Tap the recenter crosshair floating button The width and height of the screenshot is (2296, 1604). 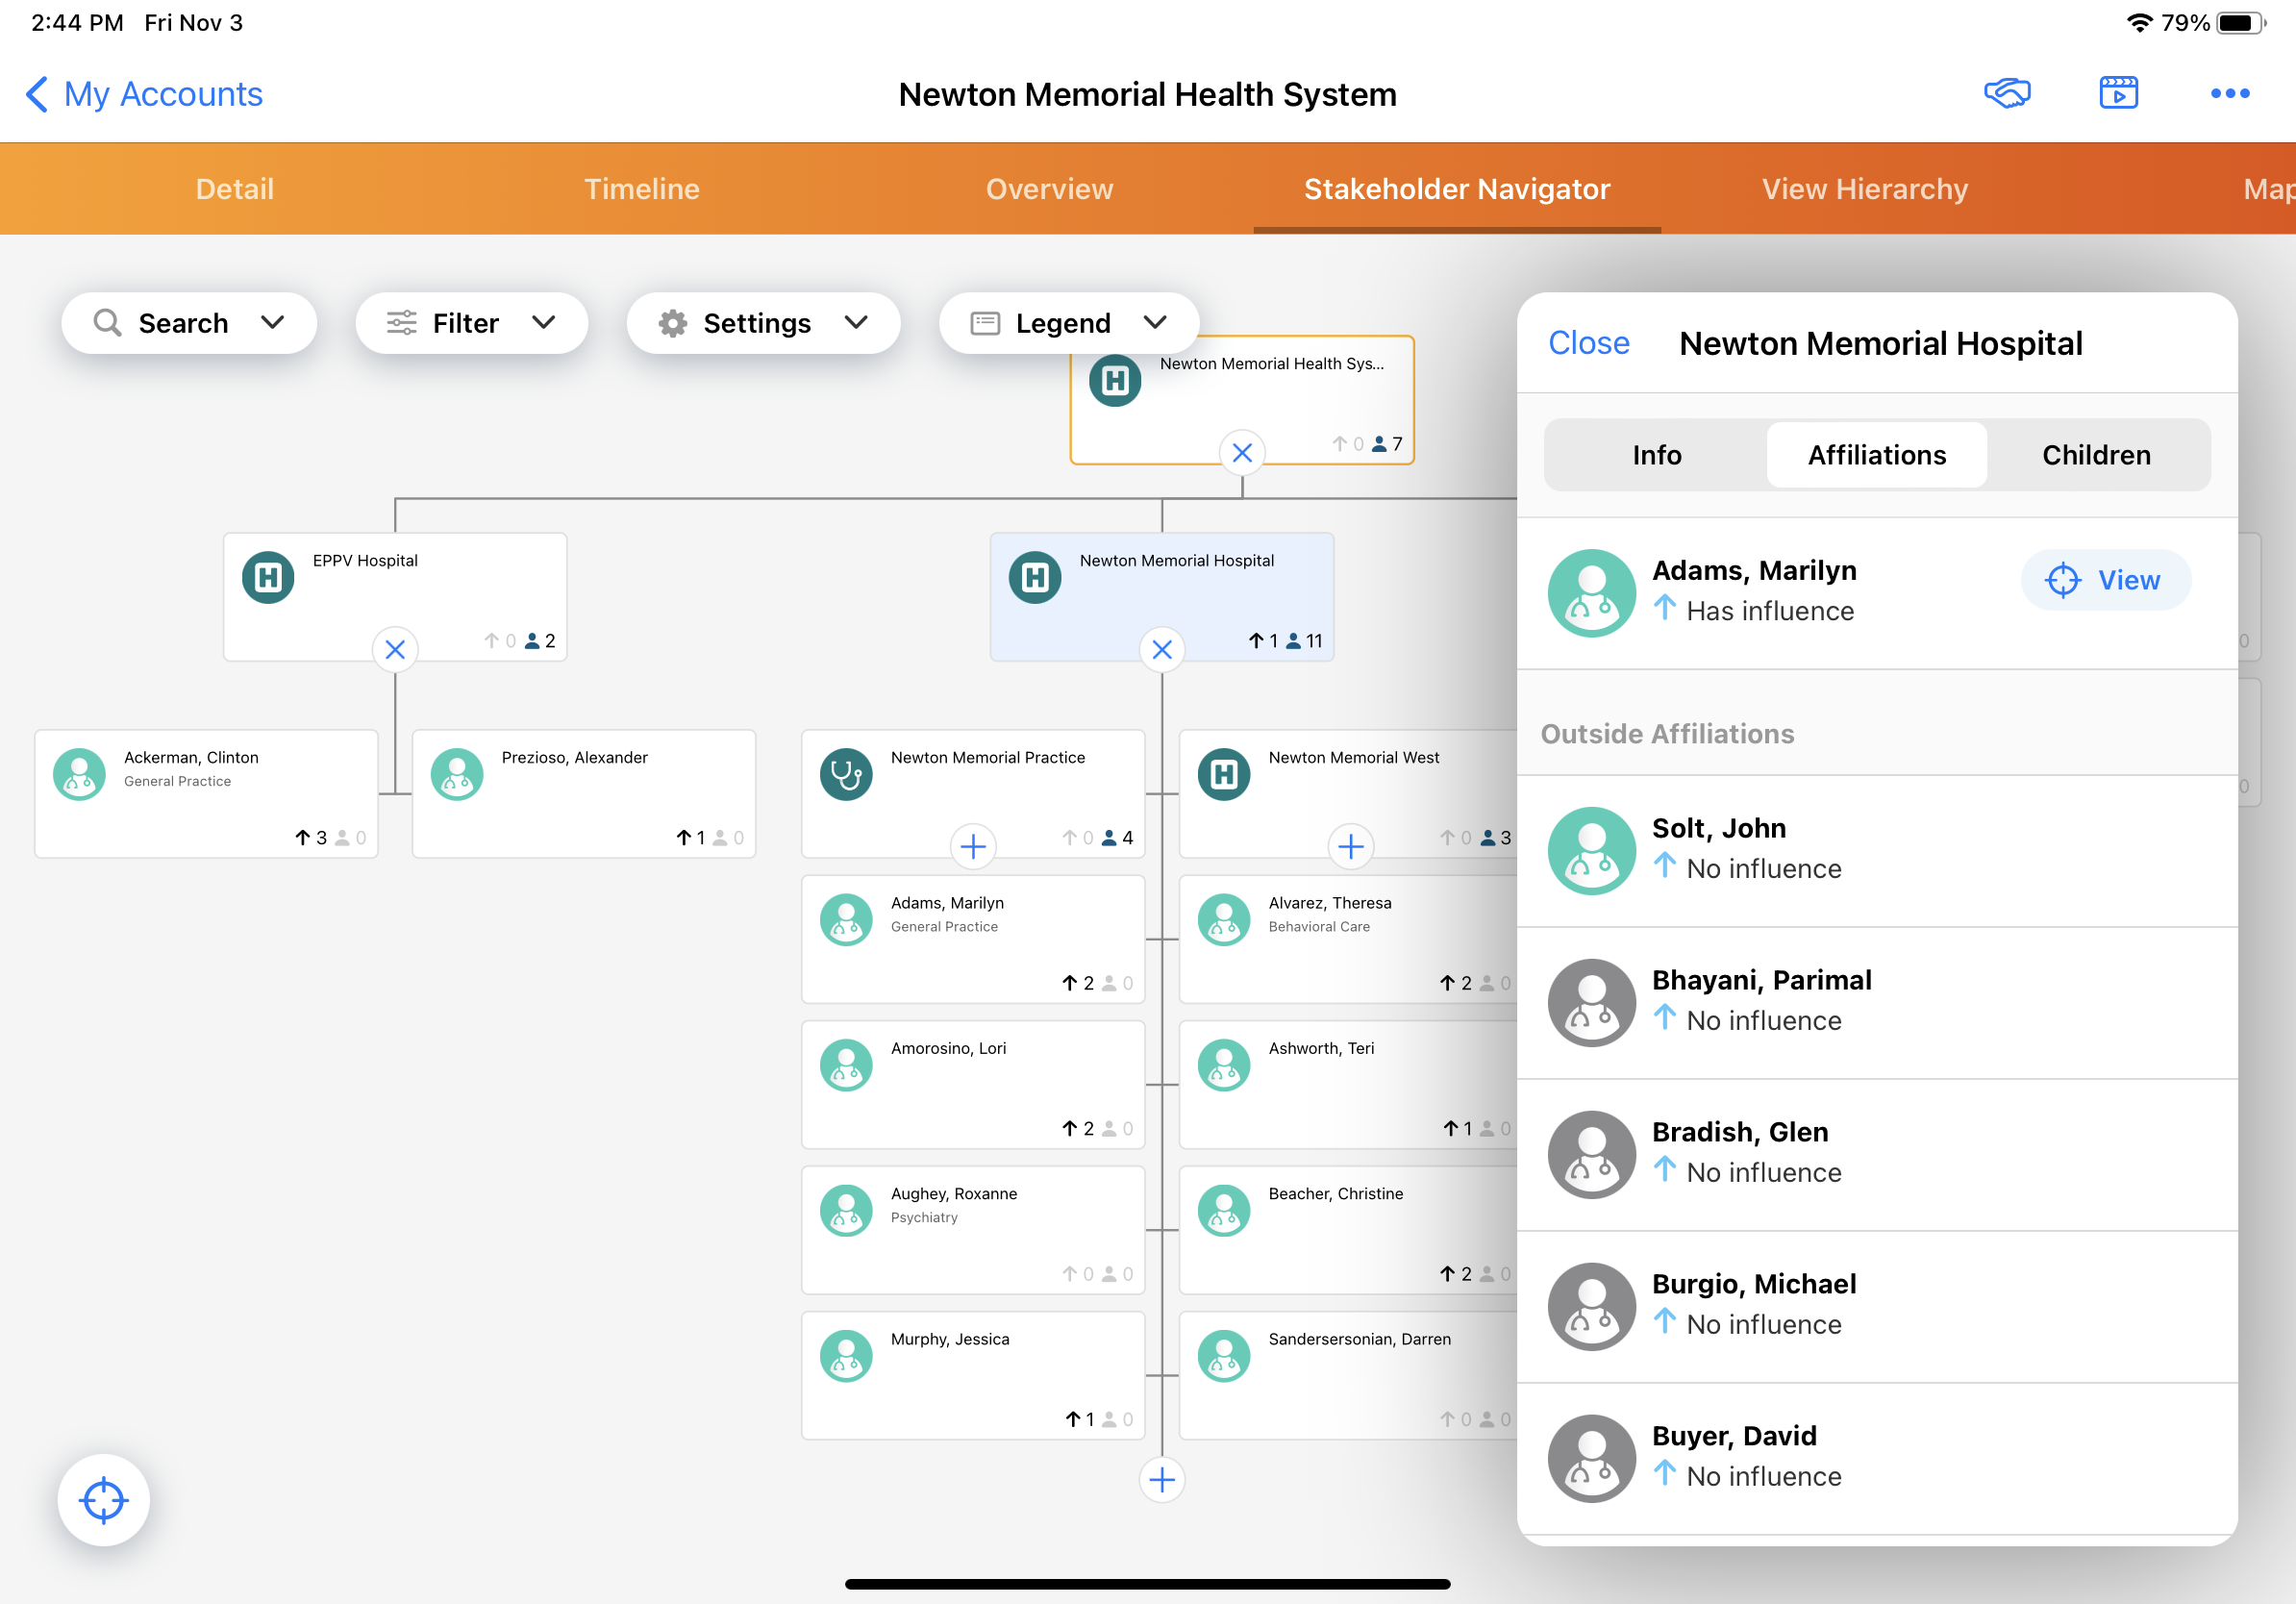click(103, 1499)
